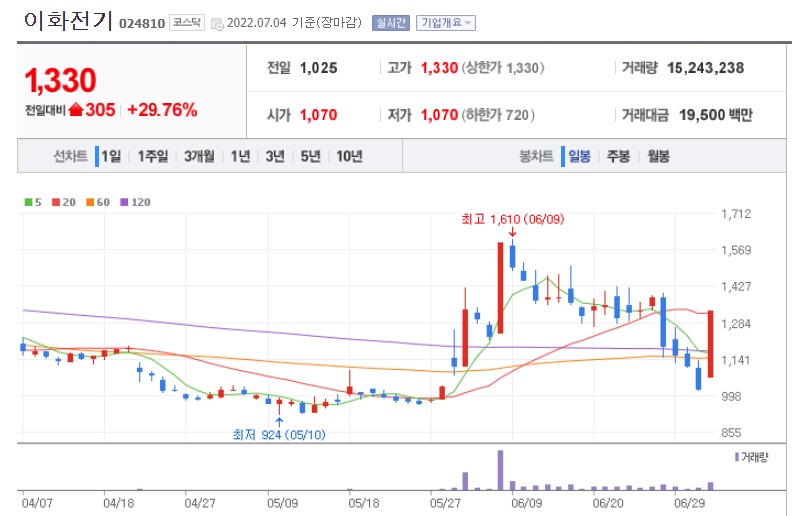Select the 1일 line chart tab
The image size is (792, 516).
coord(111,156)
